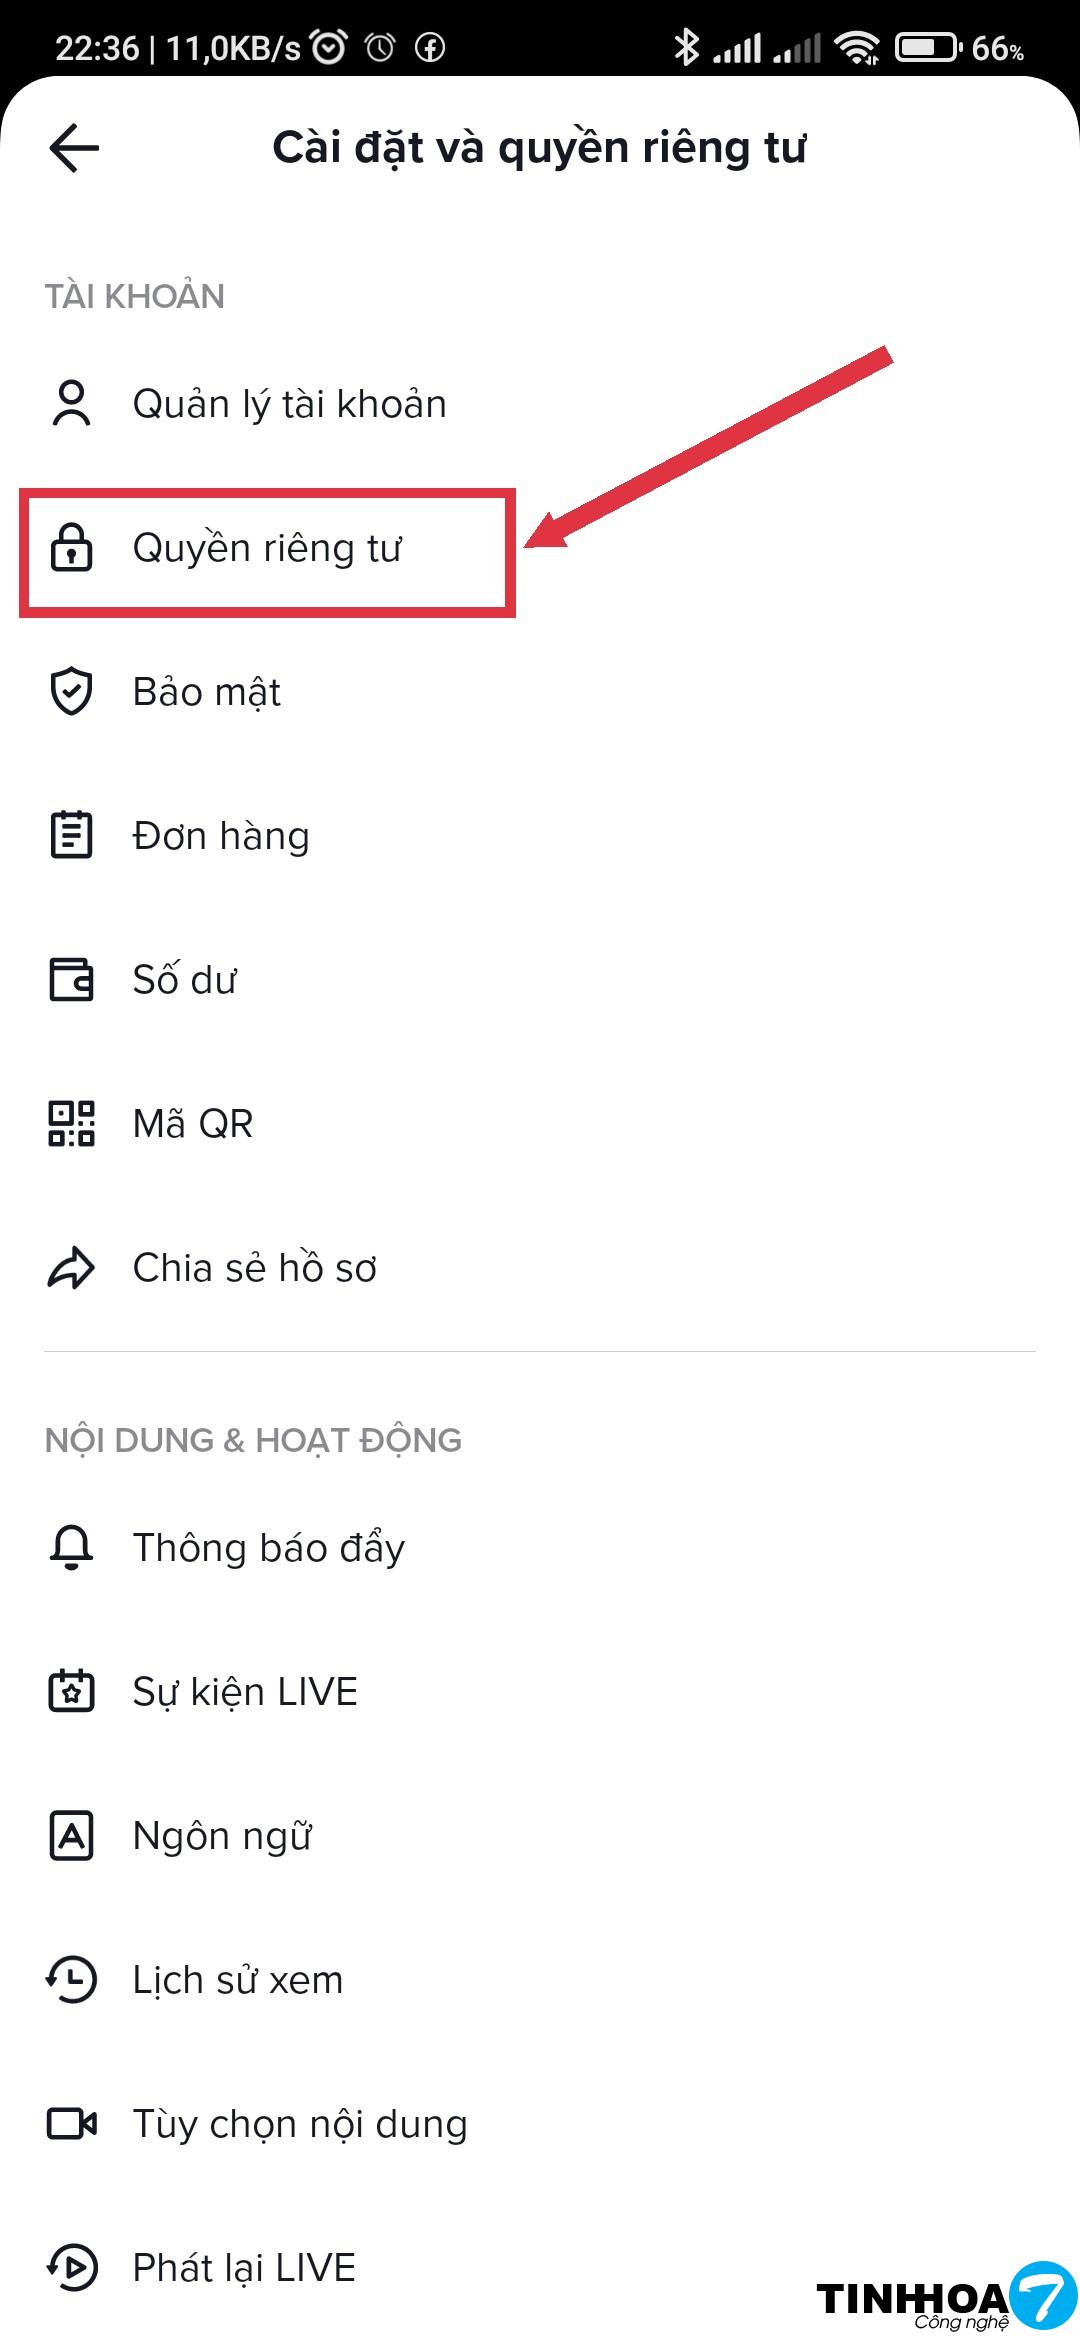Open Quản lý tài khoản
The image size is (1080, 2340).
[x=289, y=404]
